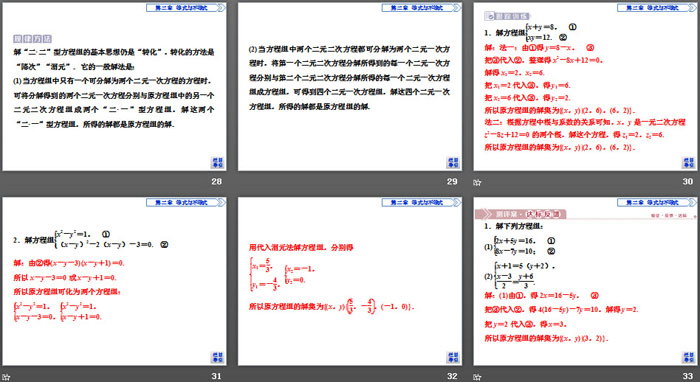Click the animation star icon under slide 30
Viewport: 700px width, 382px height.
(x=477, y=182)
